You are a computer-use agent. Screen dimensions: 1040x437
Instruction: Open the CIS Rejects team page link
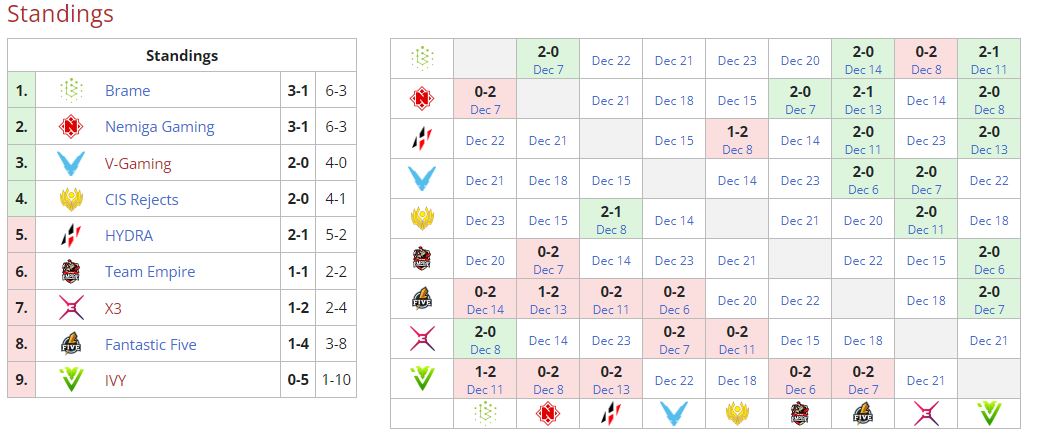point(141,199)
